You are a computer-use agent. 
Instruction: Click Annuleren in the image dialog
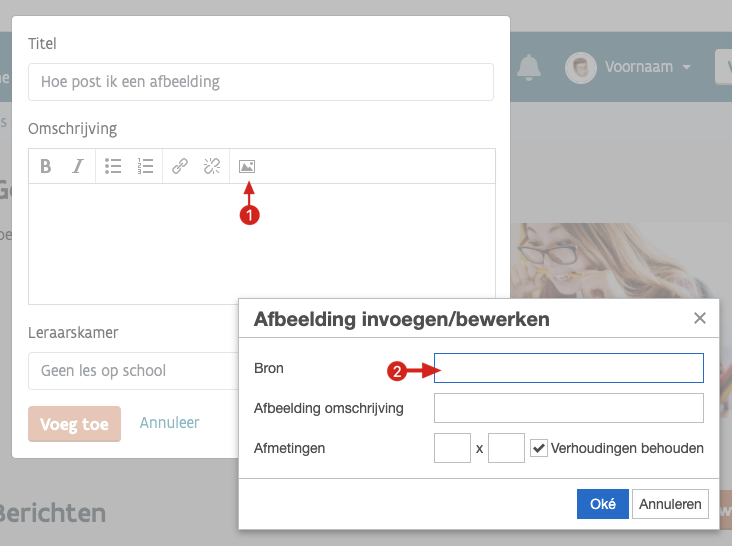coord(670,504)
